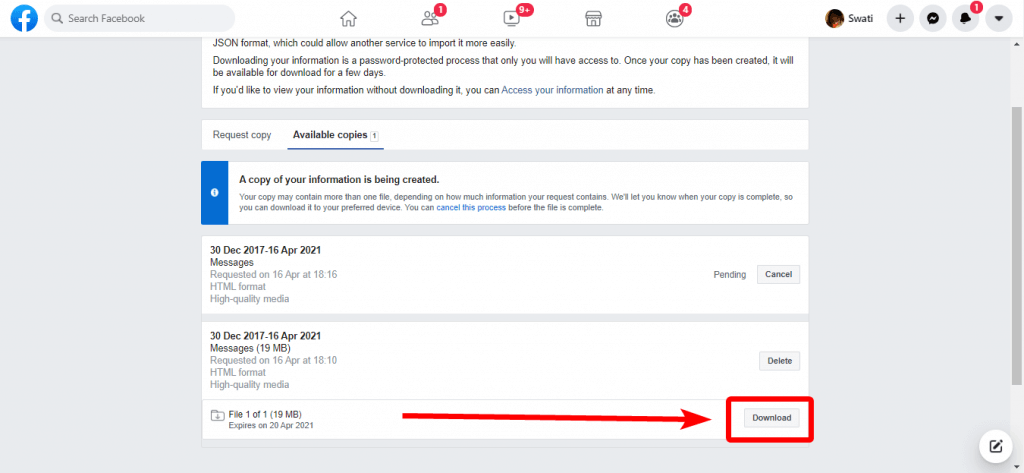The width and height of the screenshot is (1024, 473).
Task: Cancel the pending Messages request
Action: point(778,274)
